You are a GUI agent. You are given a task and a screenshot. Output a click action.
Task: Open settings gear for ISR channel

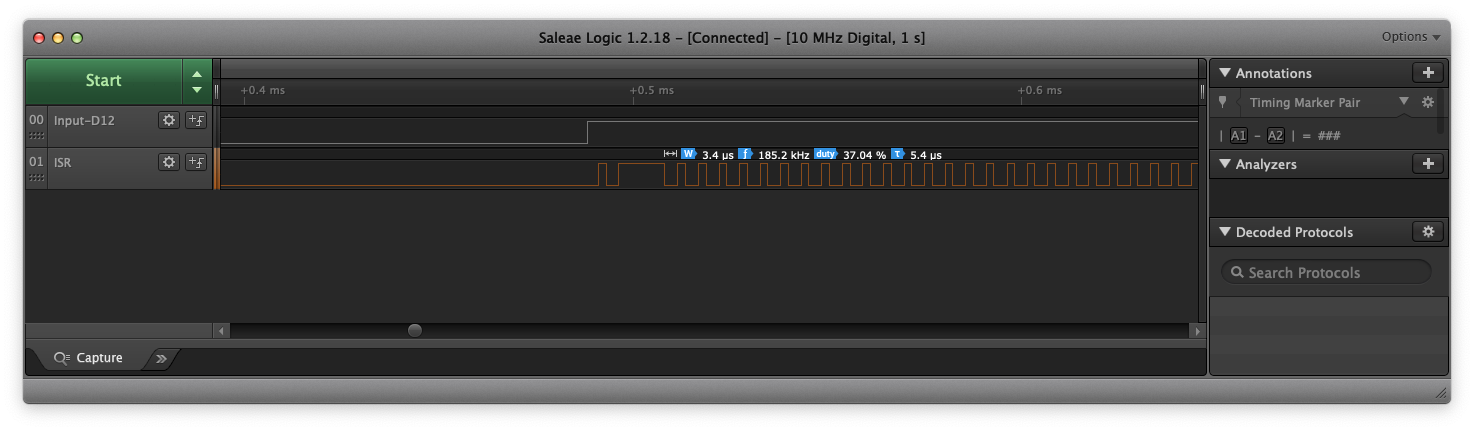click(x=169, y=162)
